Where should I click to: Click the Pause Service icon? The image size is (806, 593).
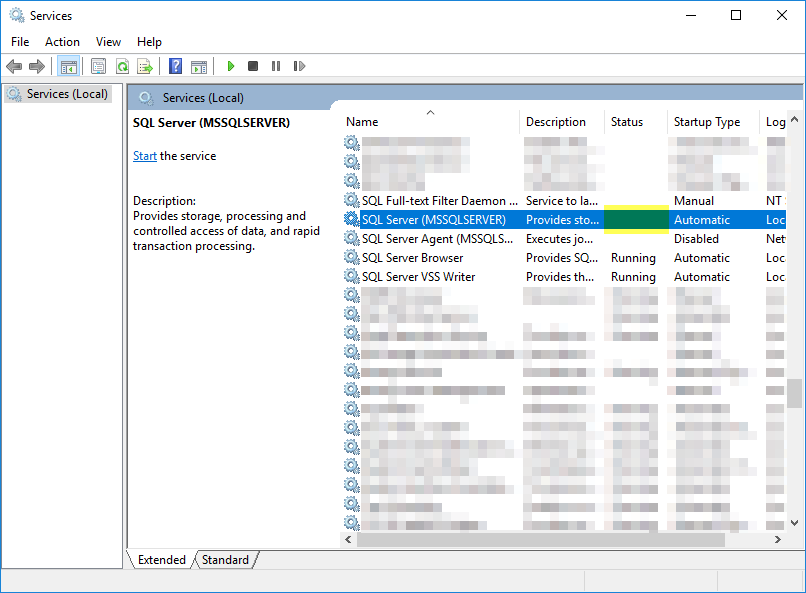tap(276, 66)
